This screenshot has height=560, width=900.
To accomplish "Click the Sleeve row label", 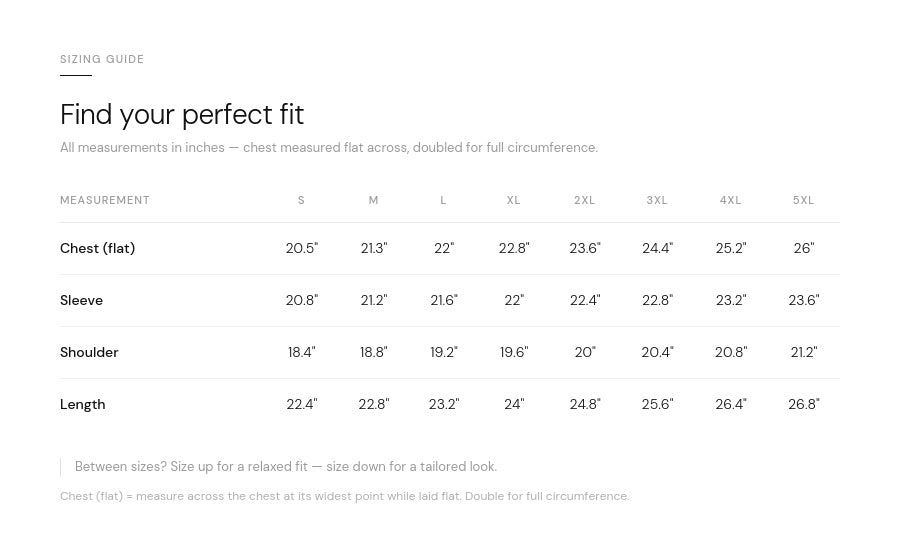I will pyautogui.click(x=81, y=300).
